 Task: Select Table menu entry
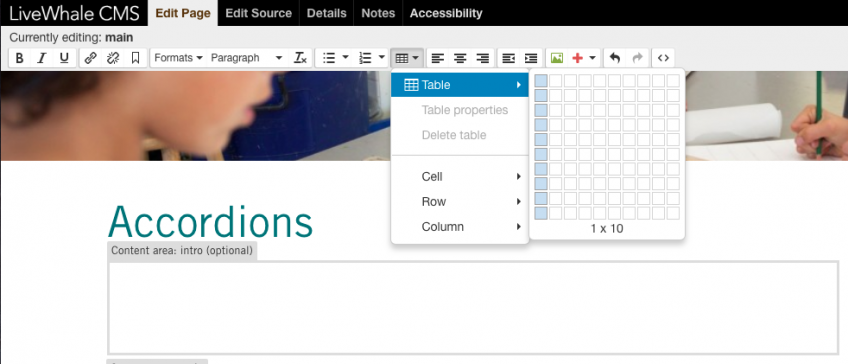pos(460,85)
